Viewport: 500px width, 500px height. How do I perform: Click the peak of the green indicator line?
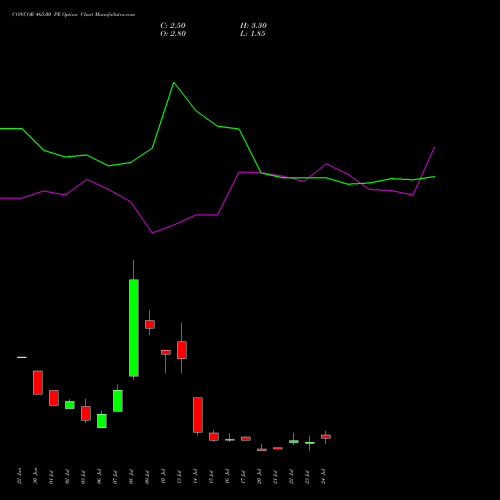174,82
